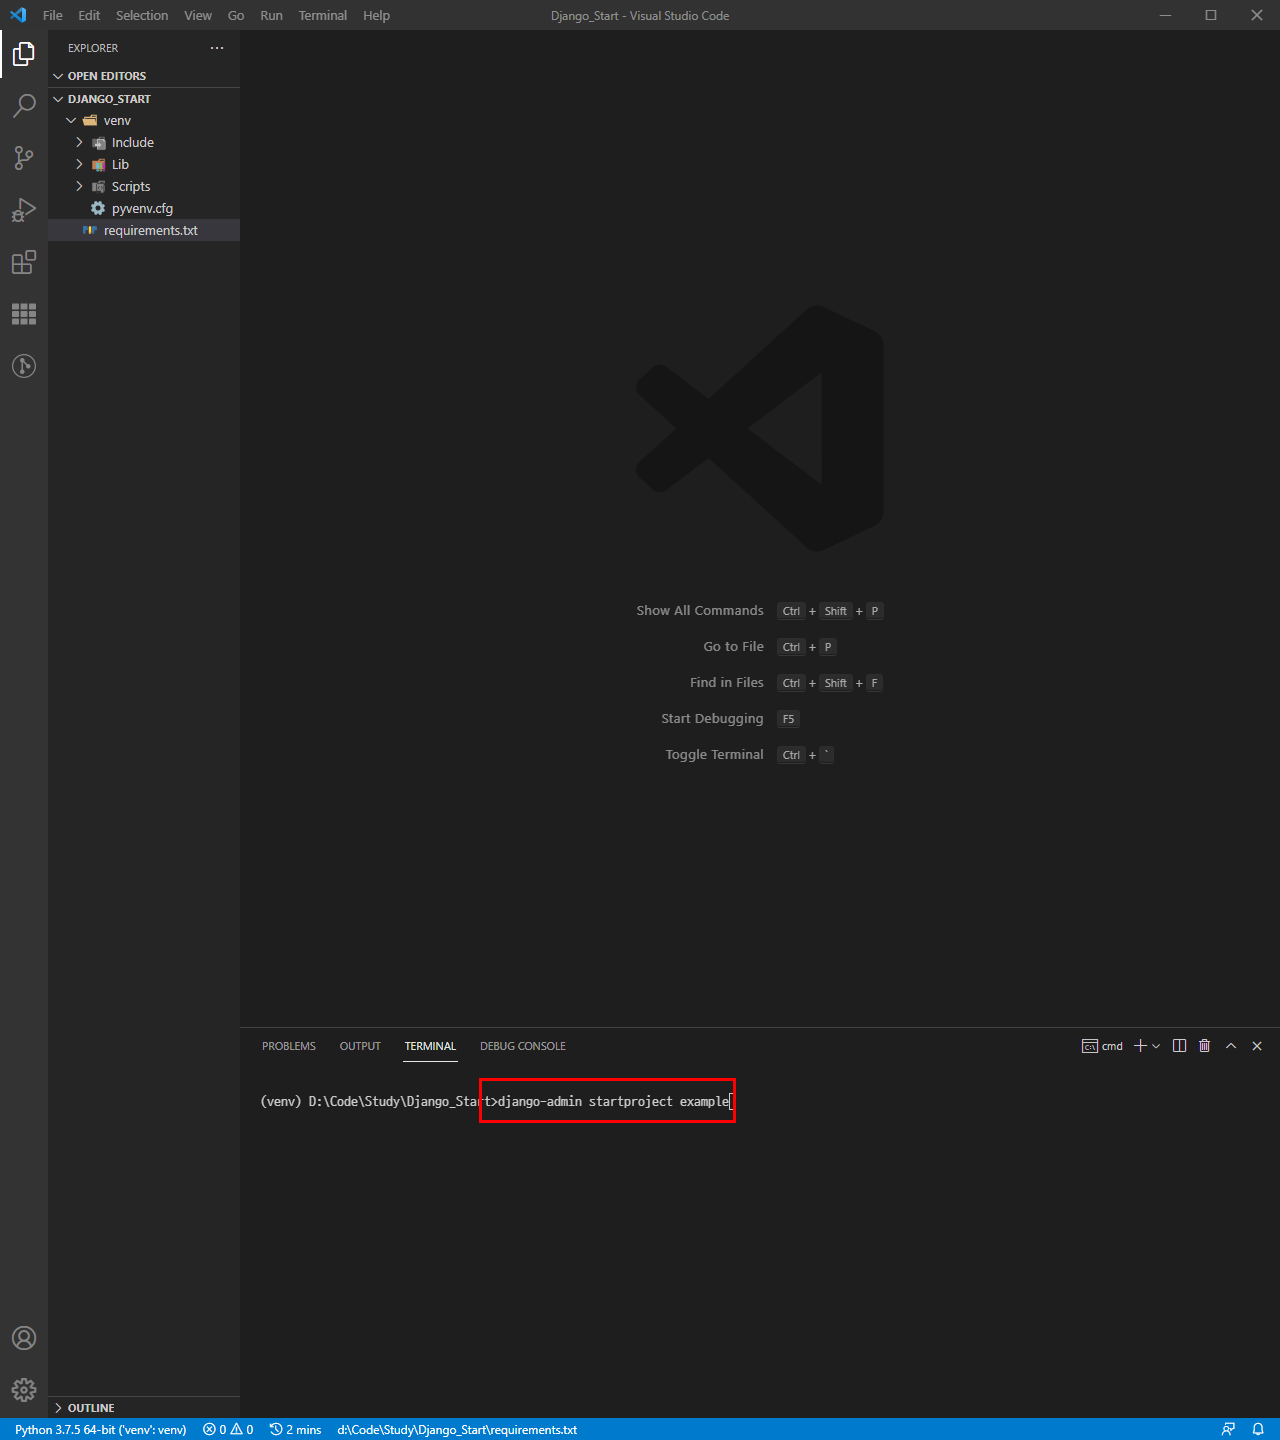Open the Accounts menu icon
The height and width of the screenshot is (1440, 1280).
(24, 1338)
